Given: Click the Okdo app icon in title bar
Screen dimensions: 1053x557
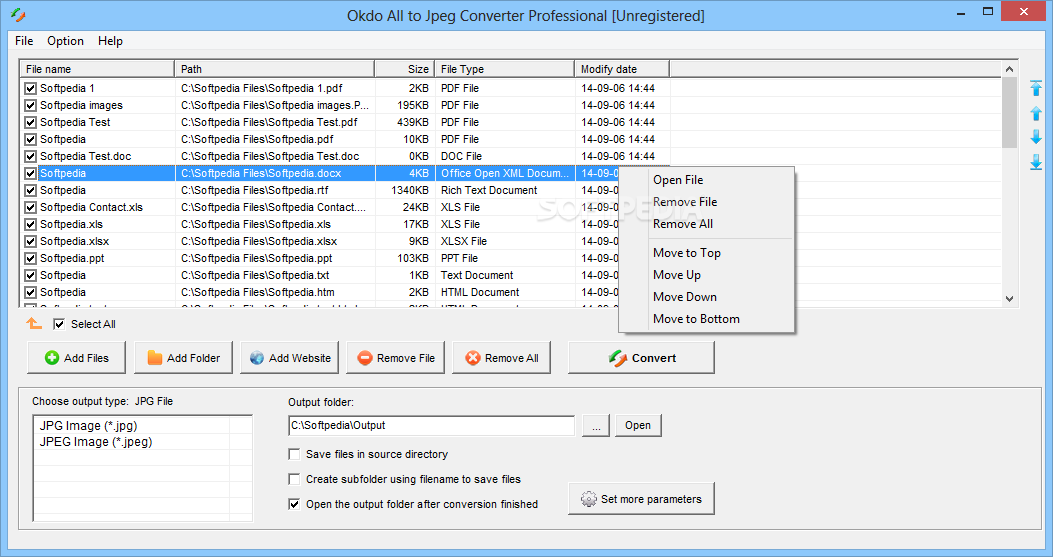Looking at the screenshot, I should point(17,15).
